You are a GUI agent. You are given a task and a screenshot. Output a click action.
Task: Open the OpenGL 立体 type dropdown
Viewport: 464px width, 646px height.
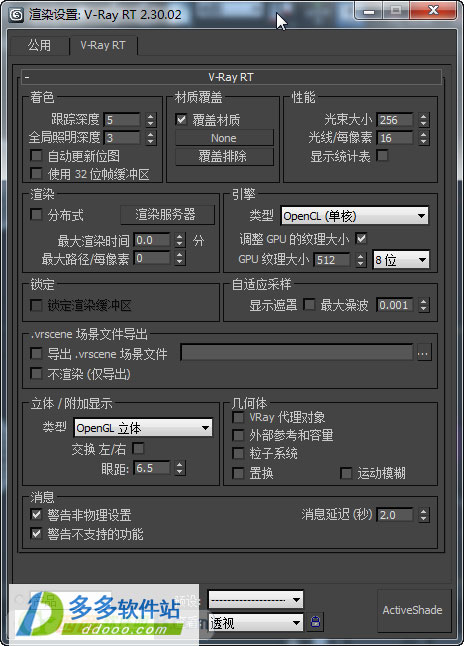(x=143, y=428)
